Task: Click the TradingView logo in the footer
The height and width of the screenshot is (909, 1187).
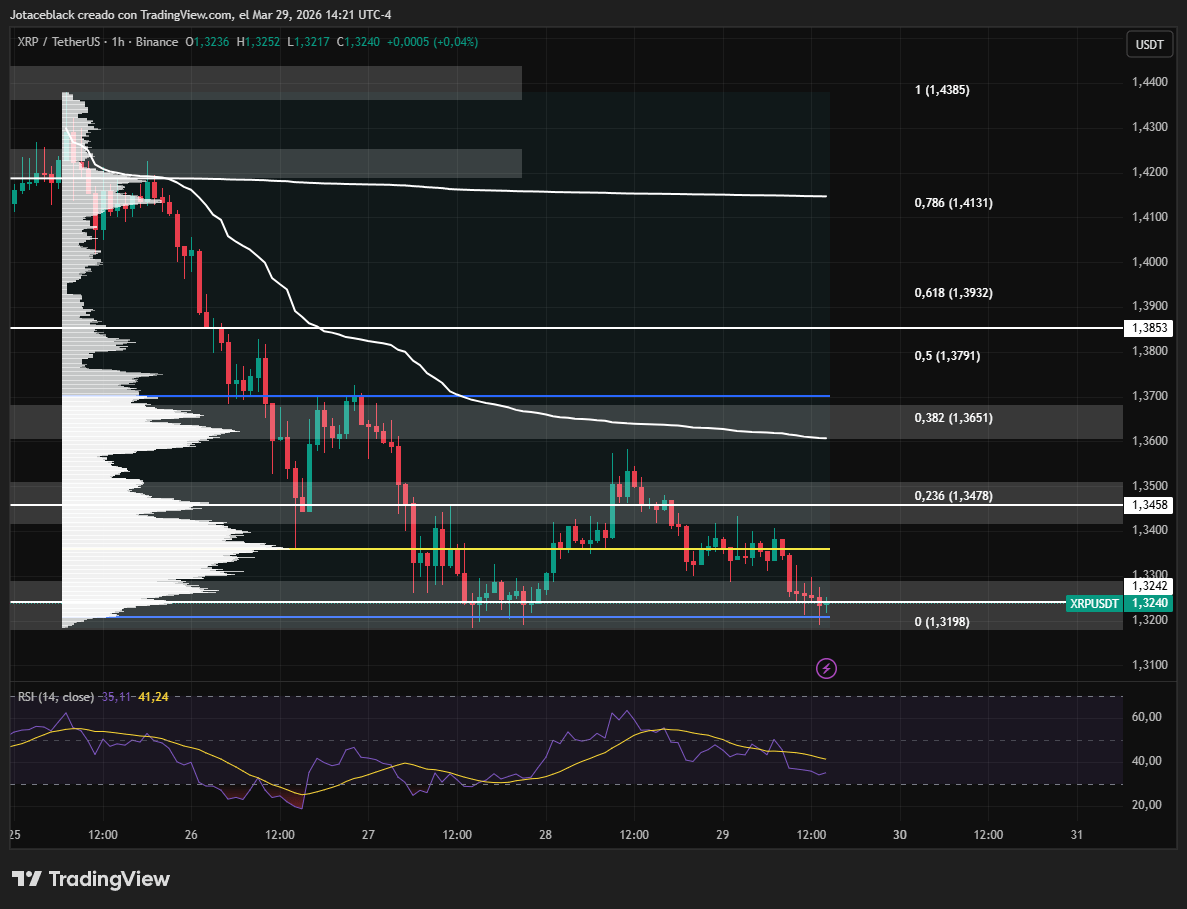Action: [x=92, y=879]
